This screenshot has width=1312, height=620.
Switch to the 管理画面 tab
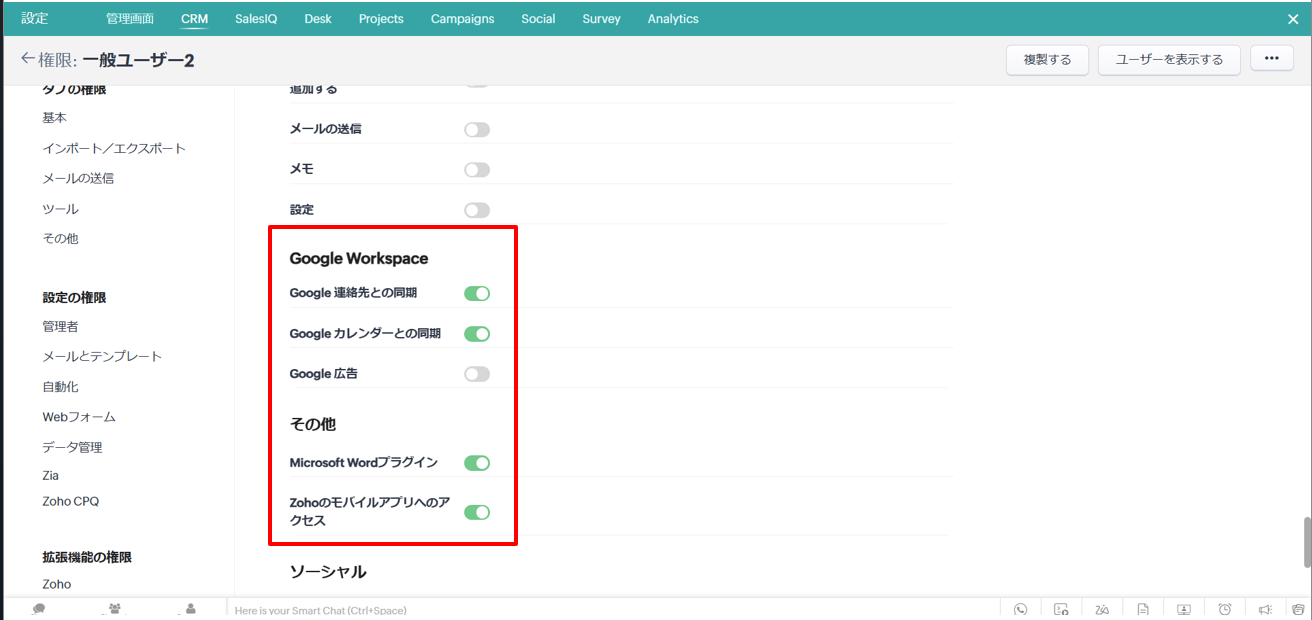130,19
